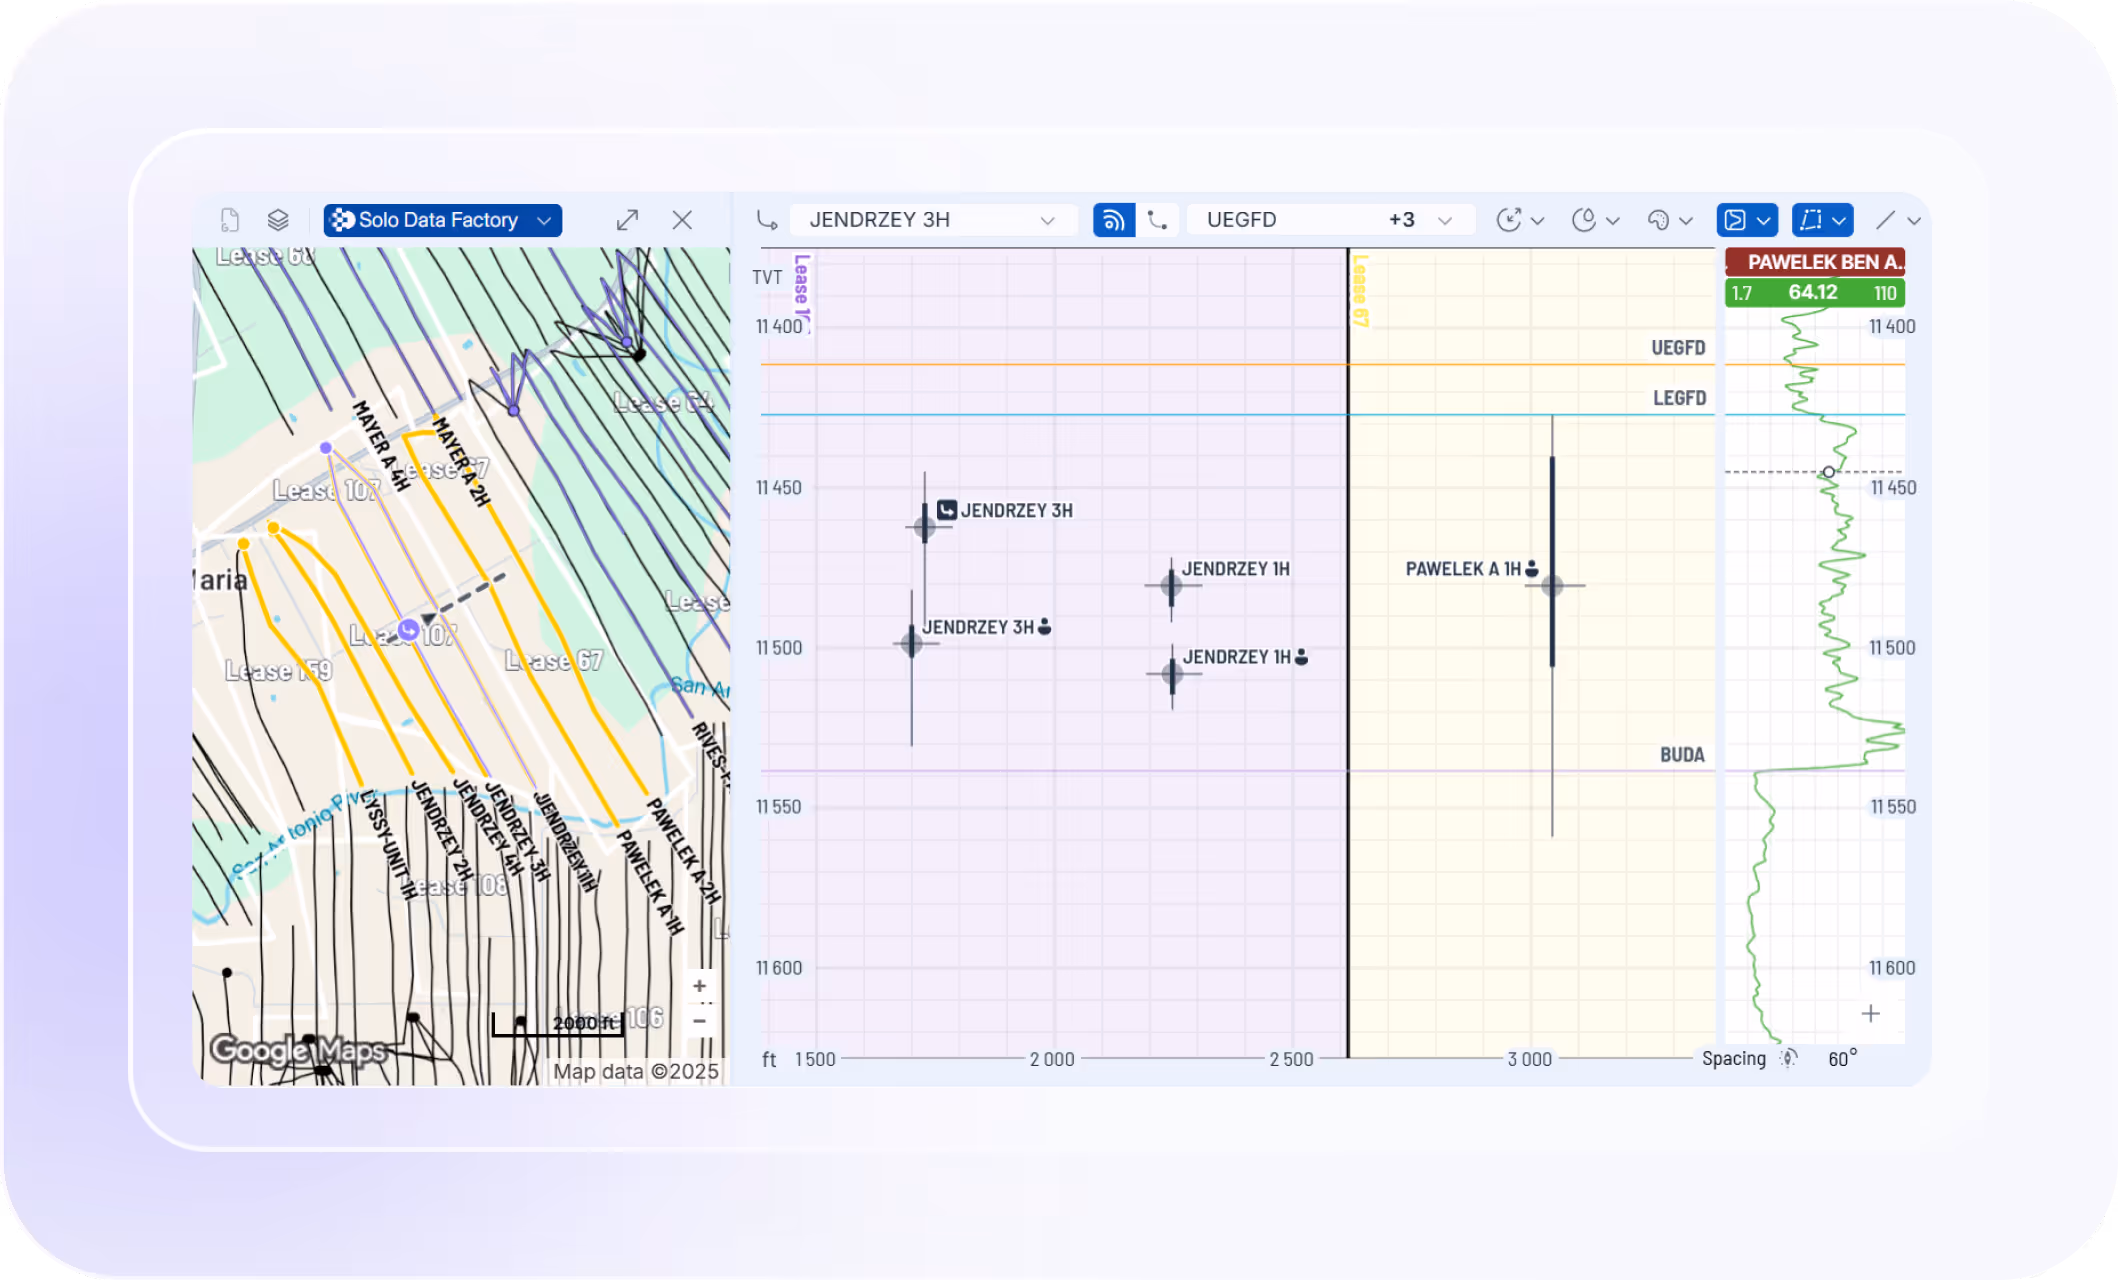This screenshot has height=1280, width=2118.
Task: Click the JENDRZEY 1H well marker label
Action: 1235,569
